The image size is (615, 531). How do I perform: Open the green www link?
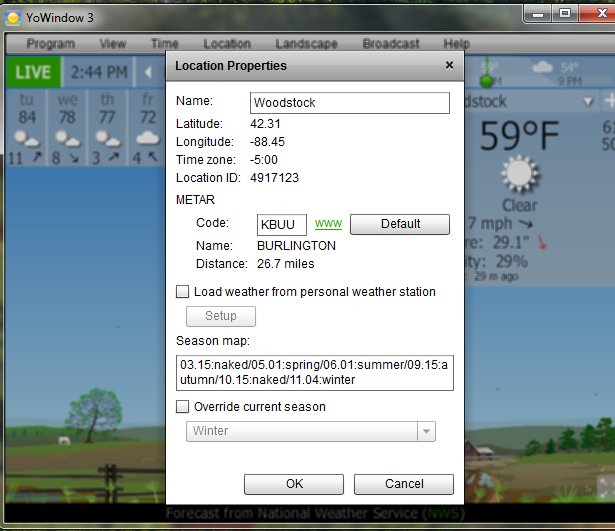(x=328, y=224)
